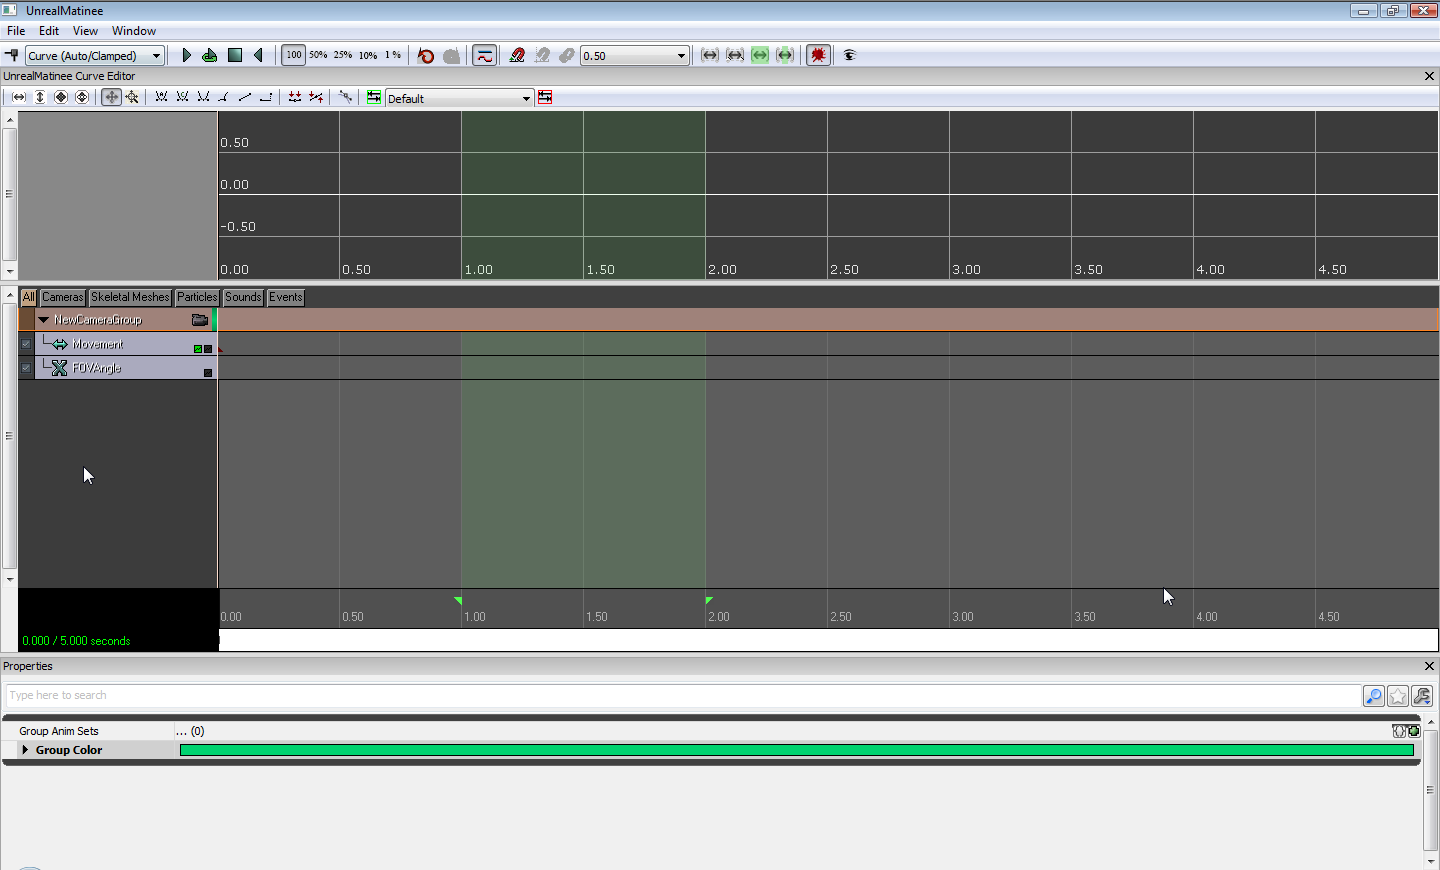Stop the sequence playback
This screenshot has height=870, width=1440.
(x=235, y=55)
